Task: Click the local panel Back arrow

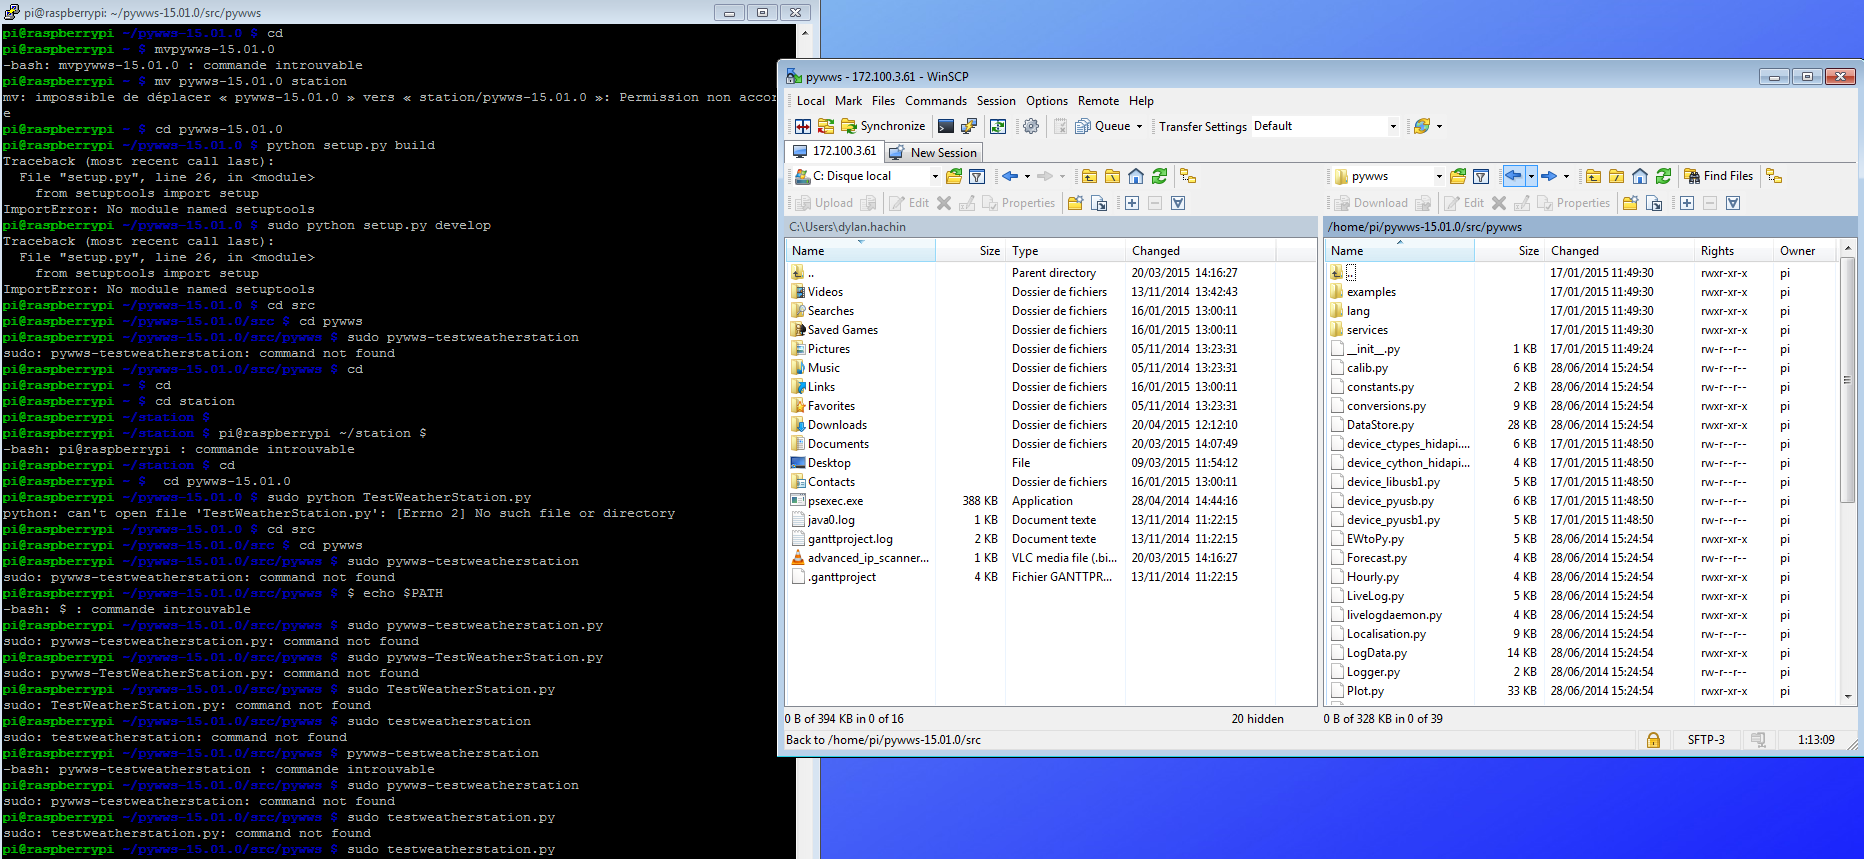Action: (1011, 176)
